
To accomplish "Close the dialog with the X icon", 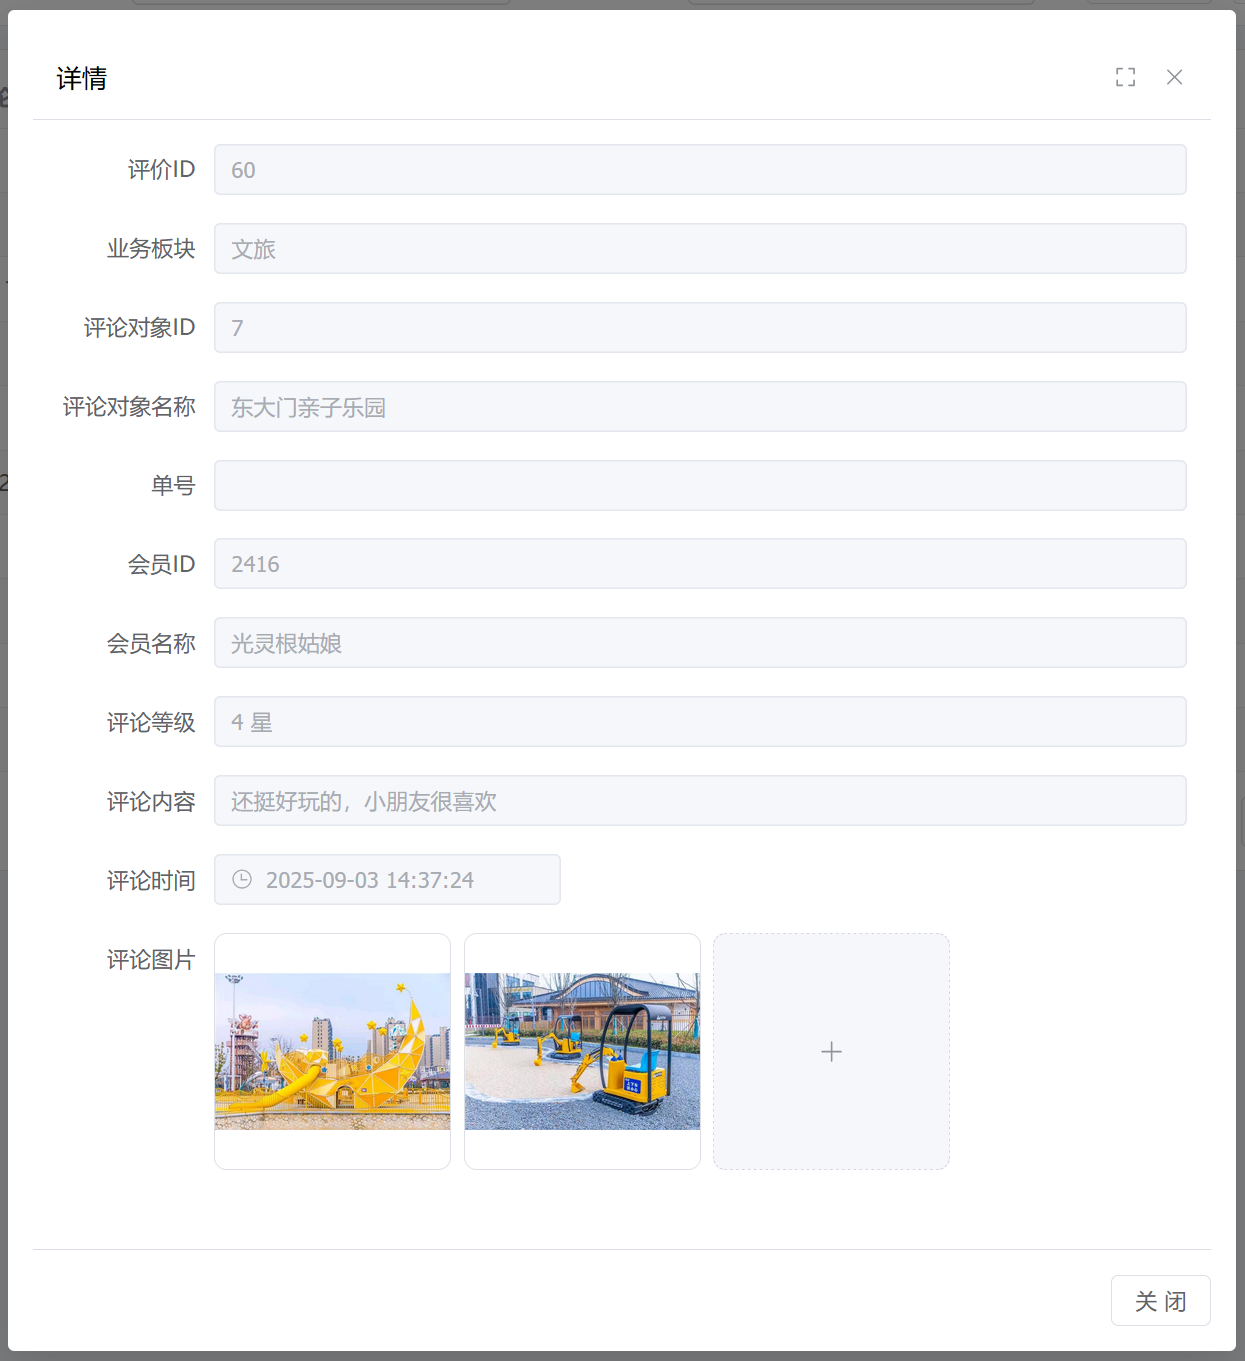I will [1174, 77].
